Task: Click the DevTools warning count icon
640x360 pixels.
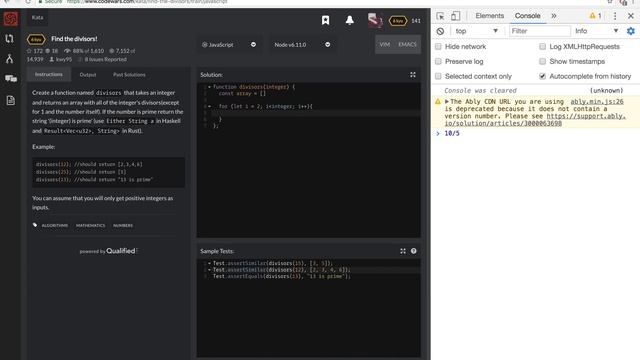Action: click(x=595, y=16)
